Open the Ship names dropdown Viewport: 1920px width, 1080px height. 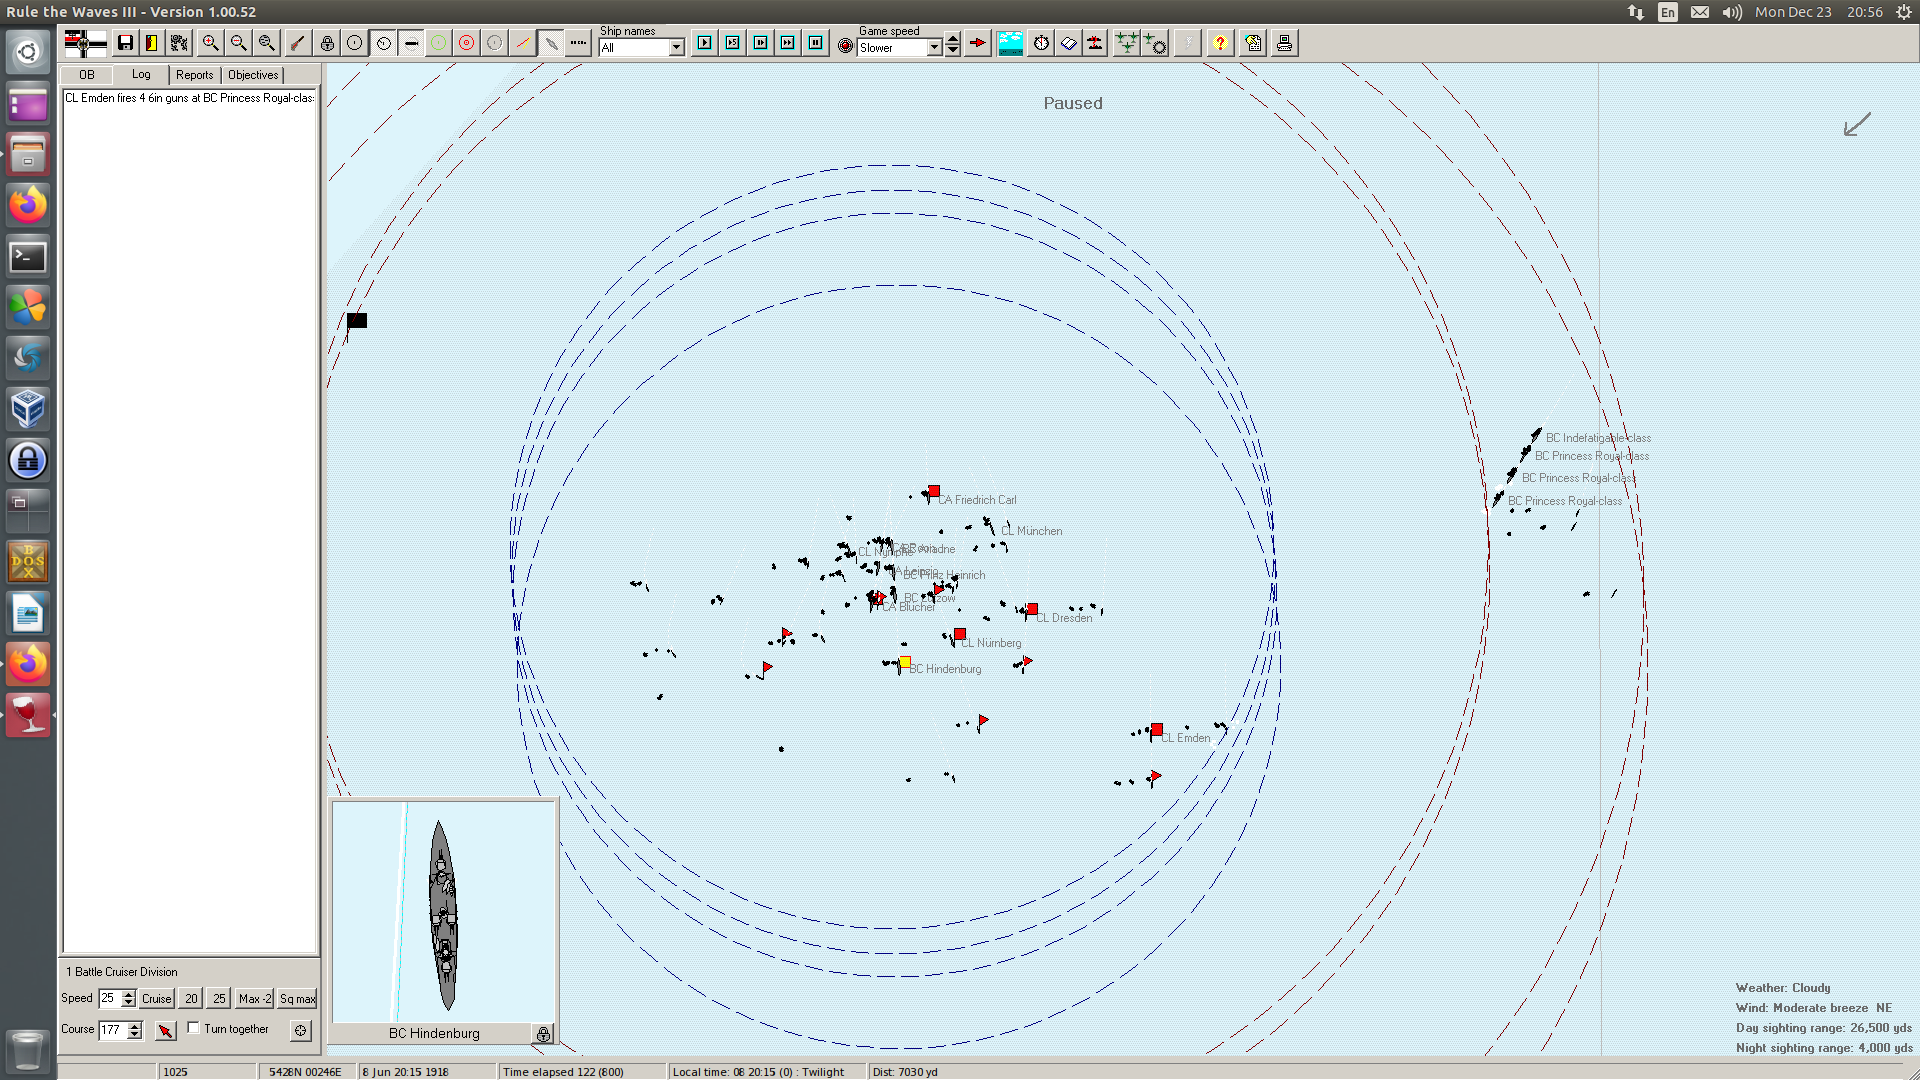tap(676, 48)
